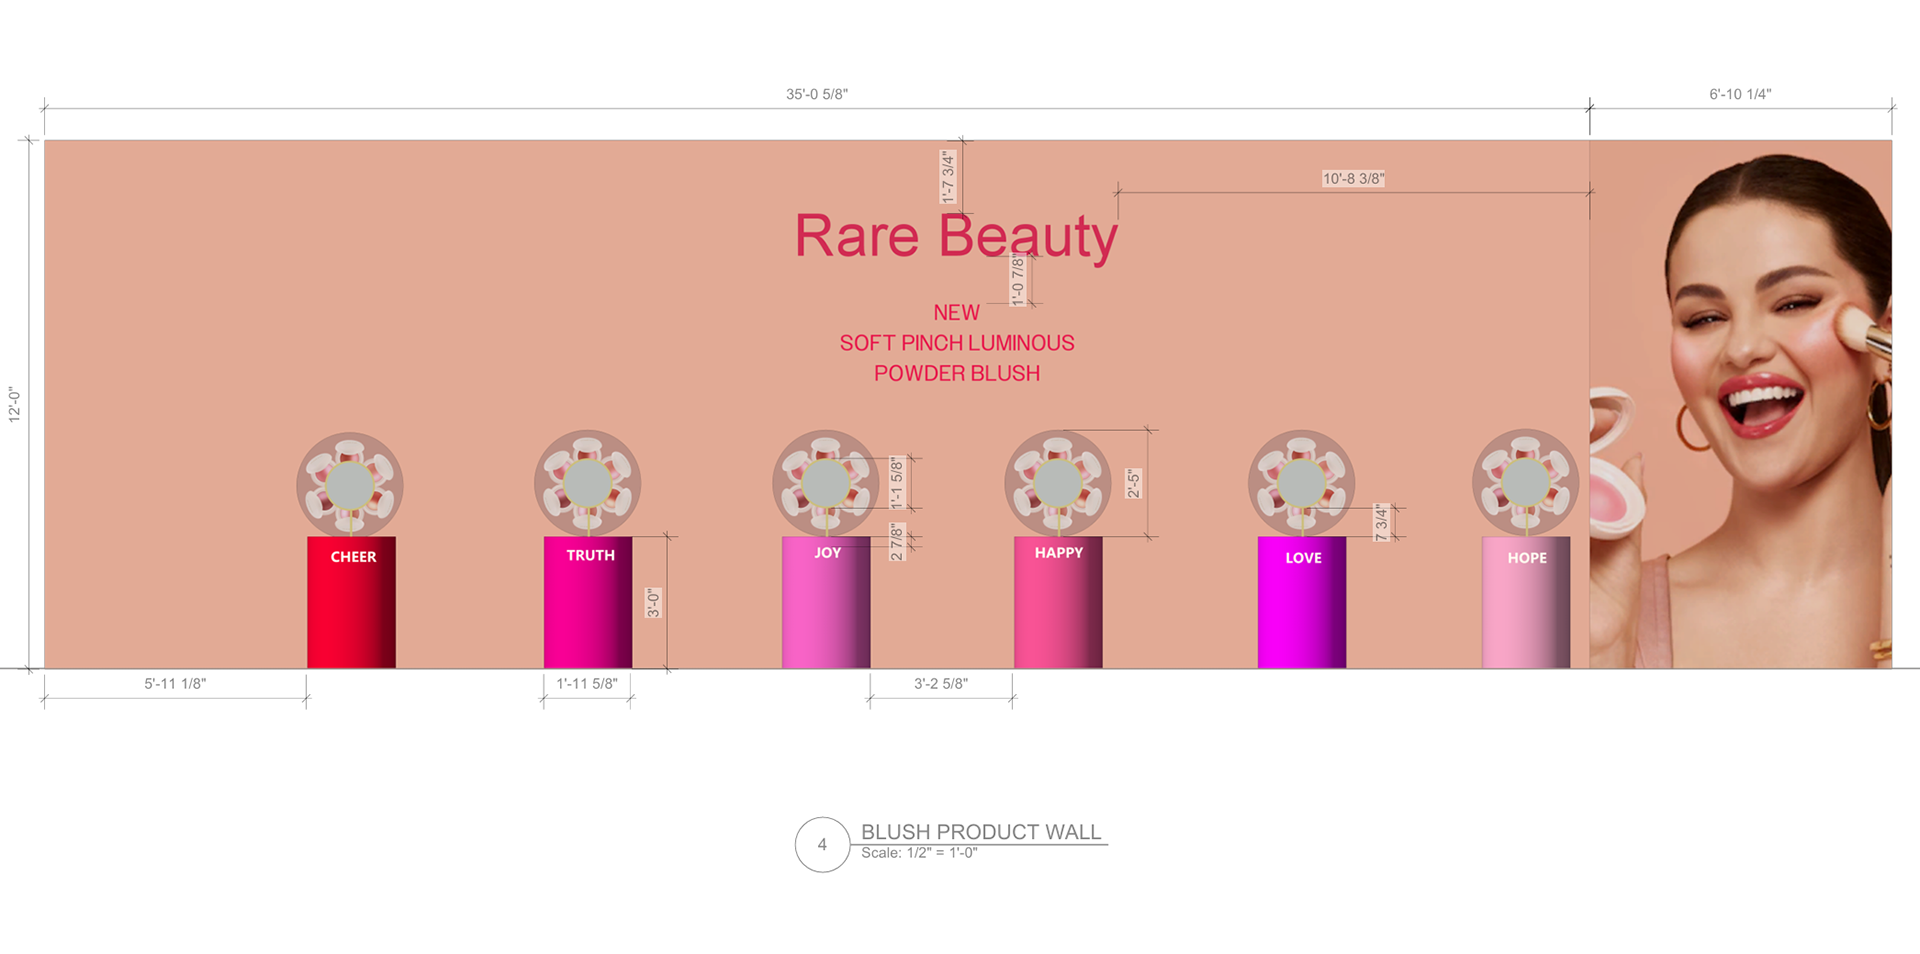Click the 35'-0 5/8" overall width dimension
The image size is (1920, 954).
coord(816,94)
